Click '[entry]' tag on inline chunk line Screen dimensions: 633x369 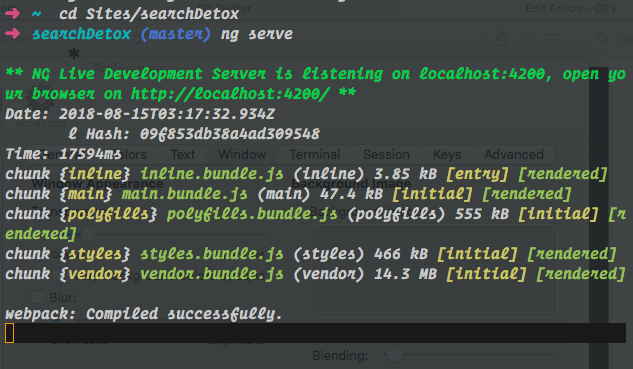[x=477, y=174]
